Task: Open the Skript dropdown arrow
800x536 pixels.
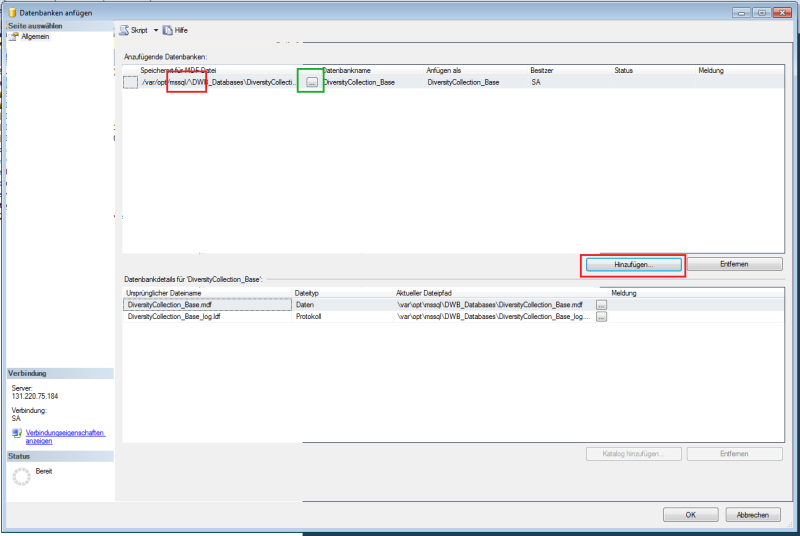Action: pyautogui.click(x=155, y=31)
